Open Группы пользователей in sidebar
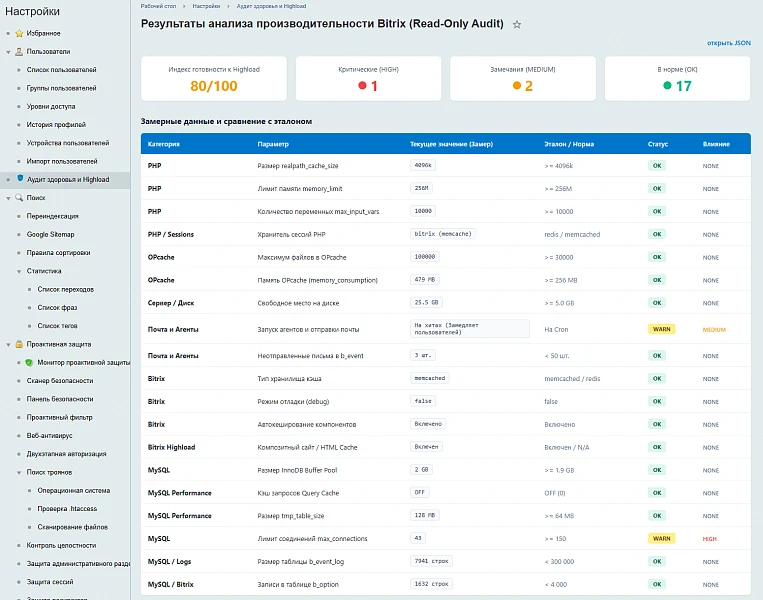This screenshot has width=763, height=600. pyautogui.click(x=61, y=88)
